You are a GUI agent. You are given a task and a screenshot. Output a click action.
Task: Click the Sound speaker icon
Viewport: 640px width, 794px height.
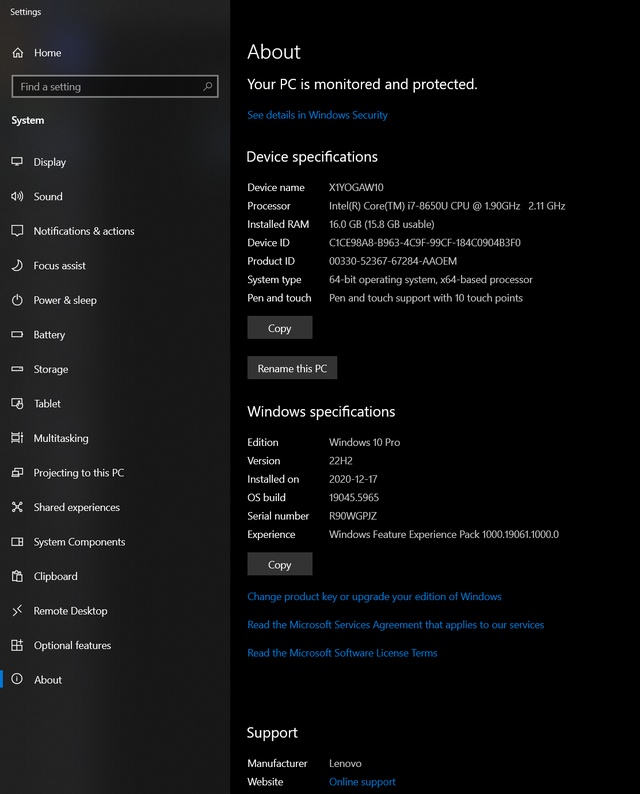[17, 196]
